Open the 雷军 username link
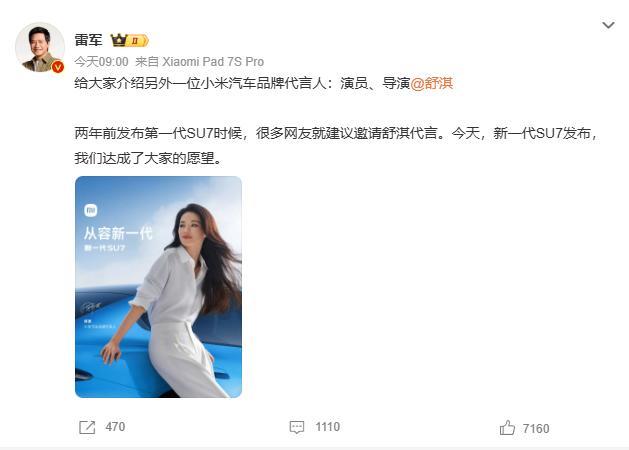The width and height of the screenshot is (629, 450). [x=88, y=40]
